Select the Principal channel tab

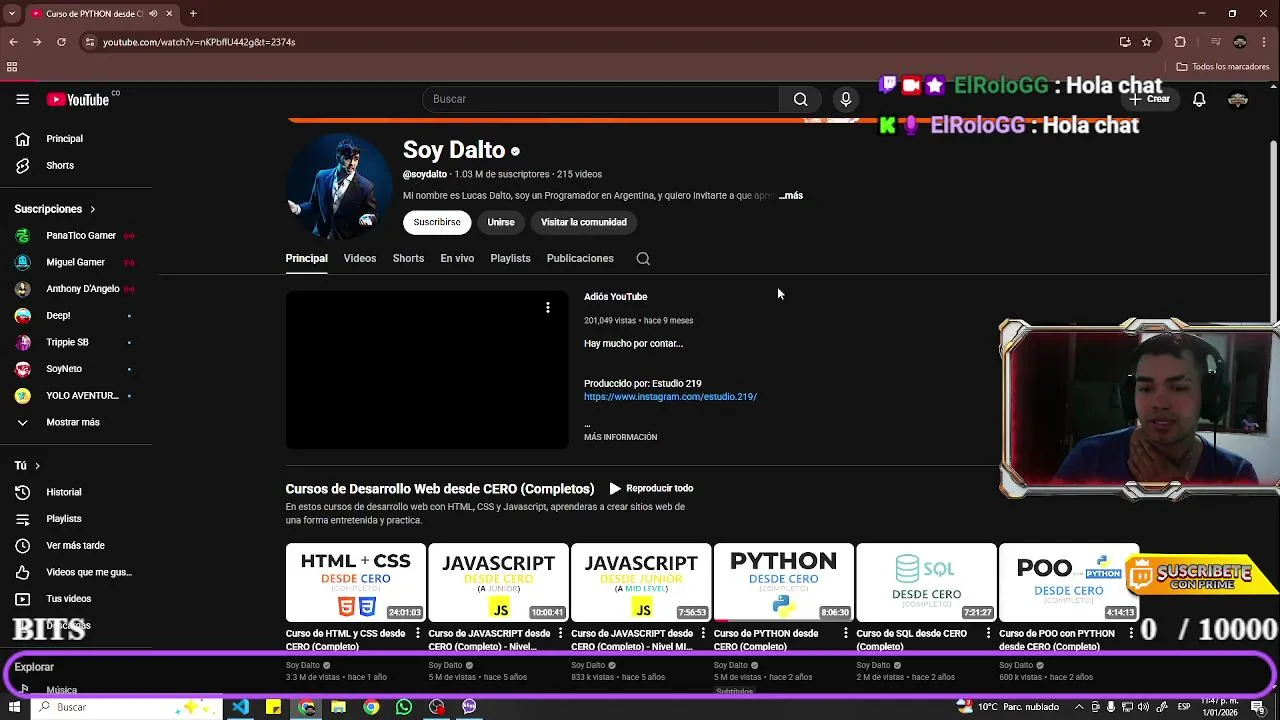click(306, 258)
